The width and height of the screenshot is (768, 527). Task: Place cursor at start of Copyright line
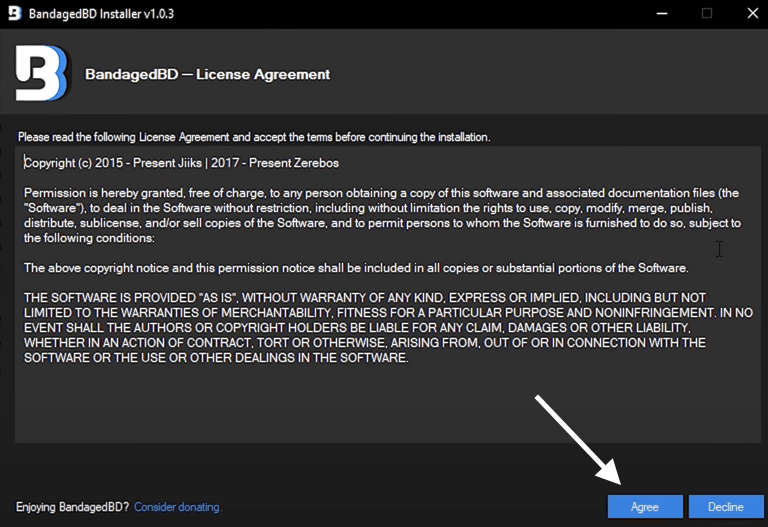coord(25,162)
